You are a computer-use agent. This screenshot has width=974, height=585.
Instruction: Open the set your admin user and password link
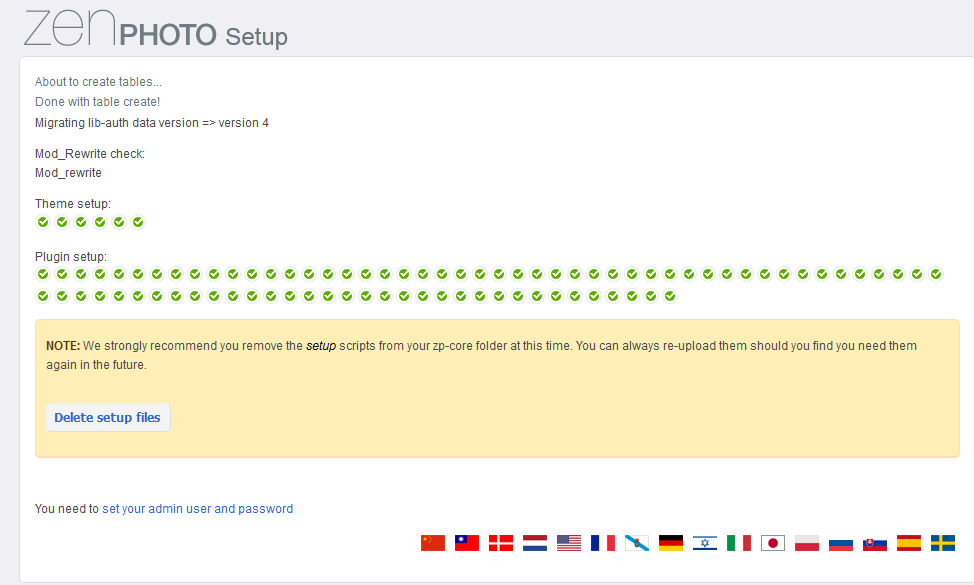[x=198, y=509]
